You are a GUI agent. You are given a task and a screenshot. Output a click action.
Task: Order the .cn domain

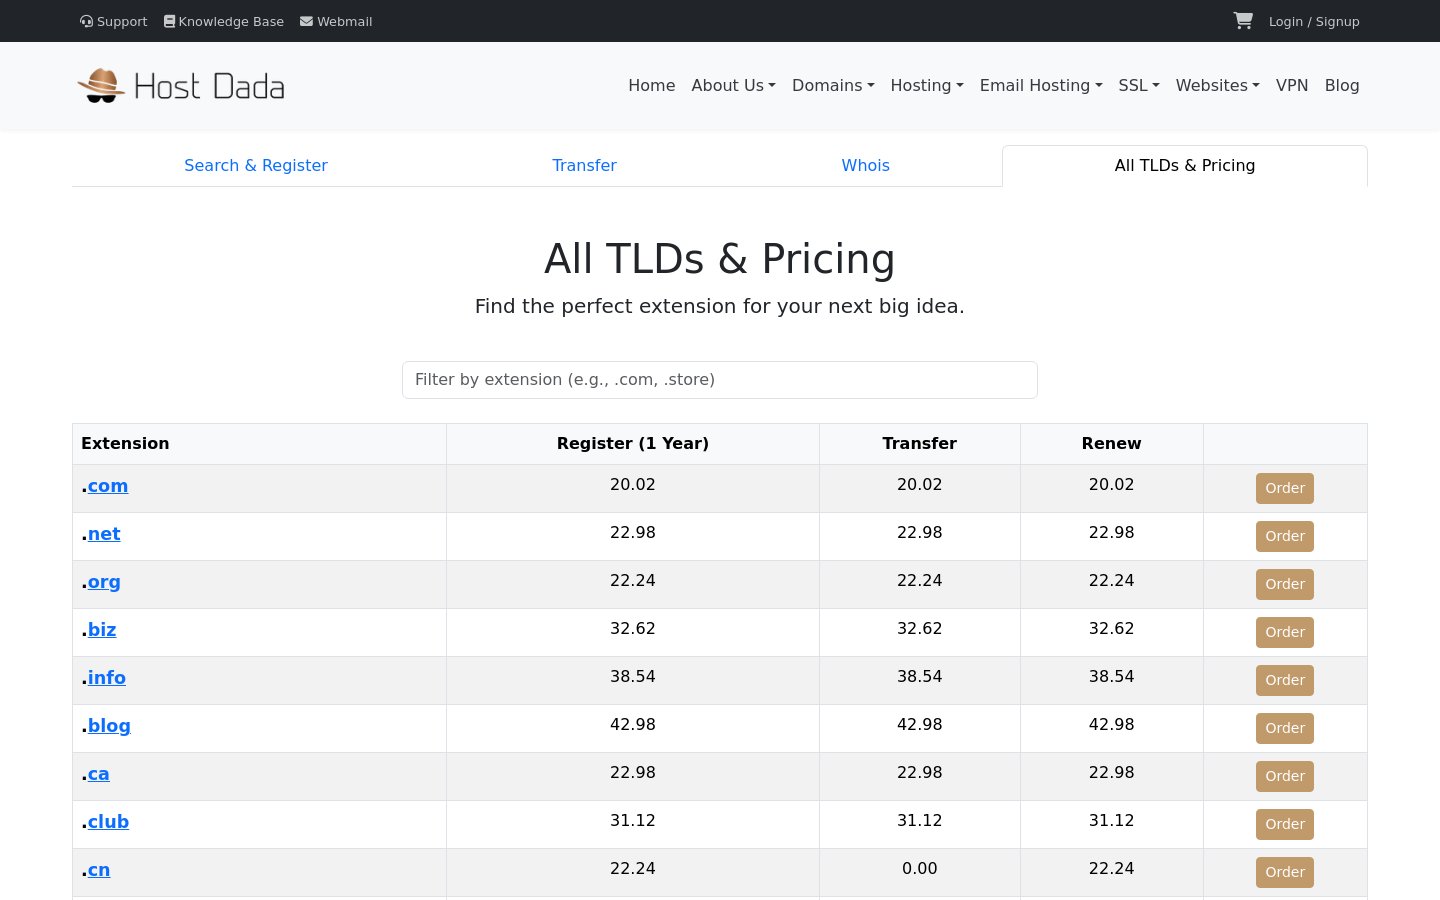1285,872
